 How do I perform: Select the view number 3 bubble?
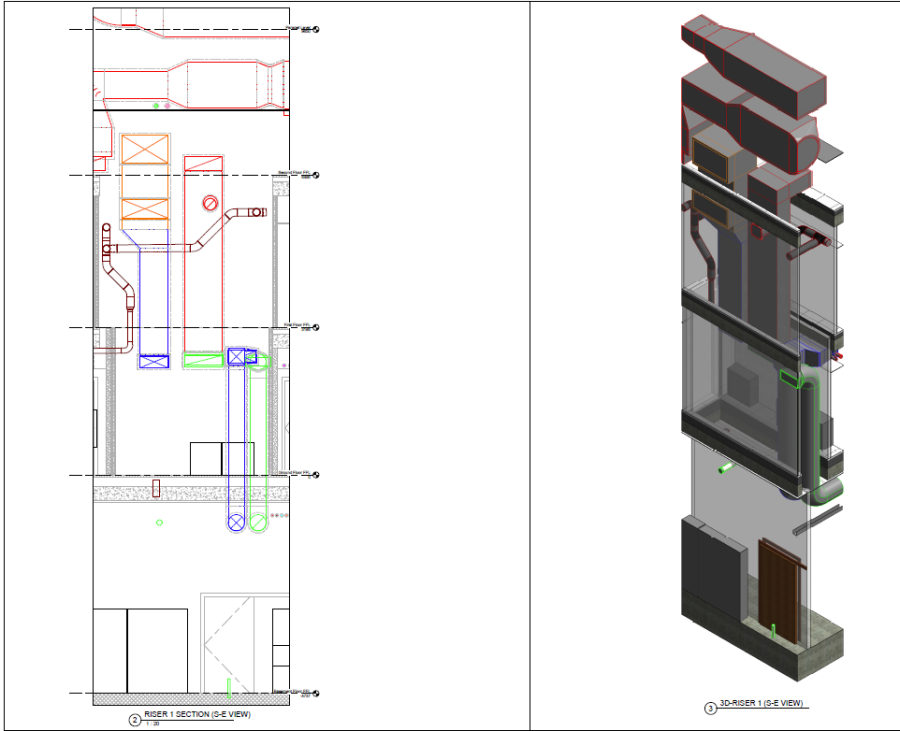pyautogui.click(x=711, y=709)
